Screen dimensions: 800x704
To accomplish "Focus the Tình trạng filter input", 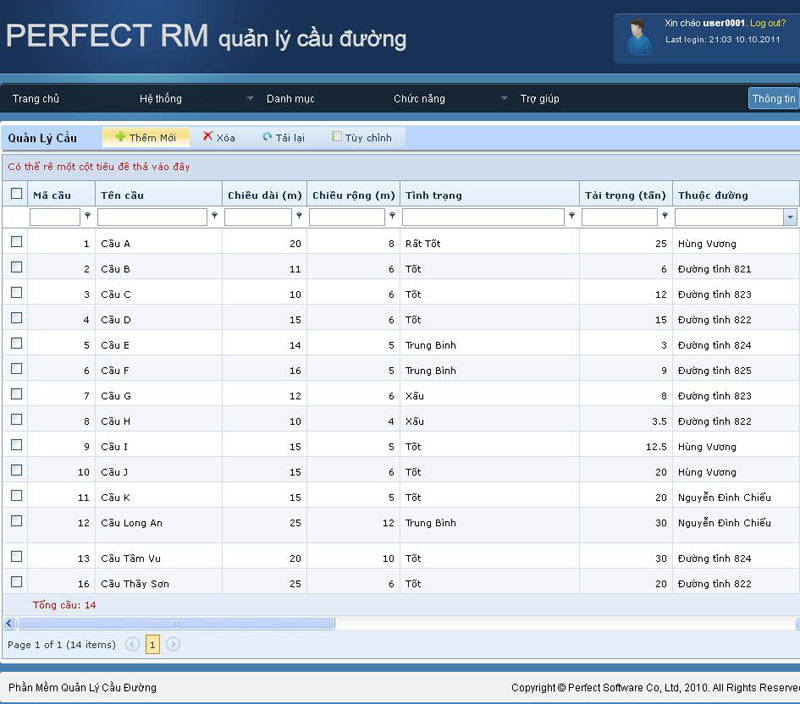I will click(x=483, y=217).
